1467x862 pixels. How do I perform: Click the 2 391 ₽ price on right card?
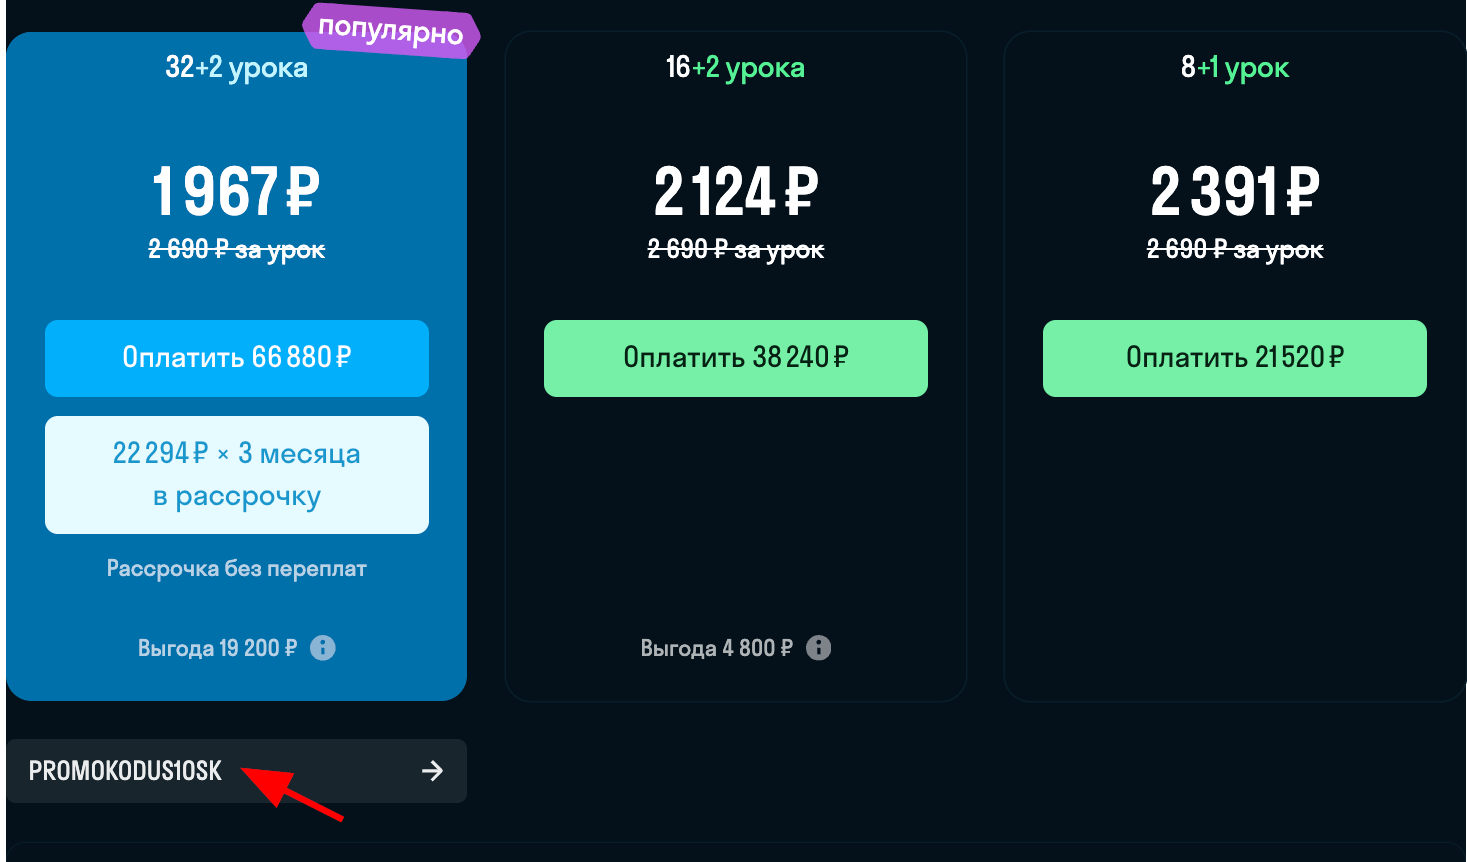tap(1234, 192)
